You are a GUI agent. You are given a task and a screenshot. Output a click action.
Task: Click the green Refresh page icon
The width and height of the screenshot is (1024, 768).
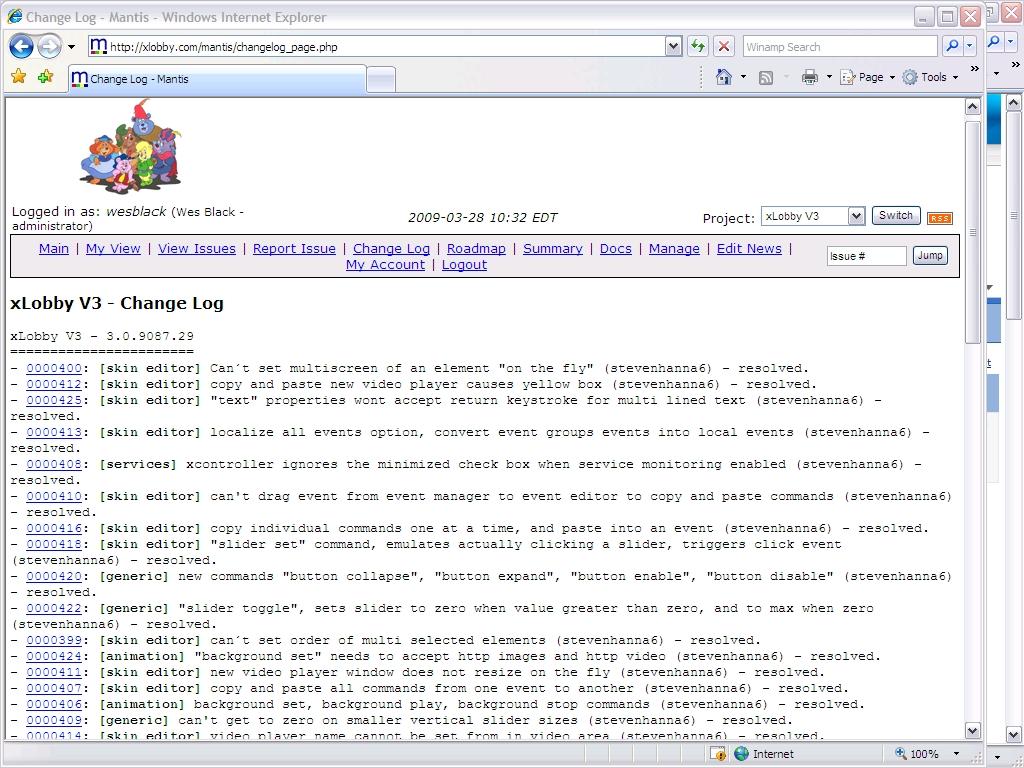point(697,46)
